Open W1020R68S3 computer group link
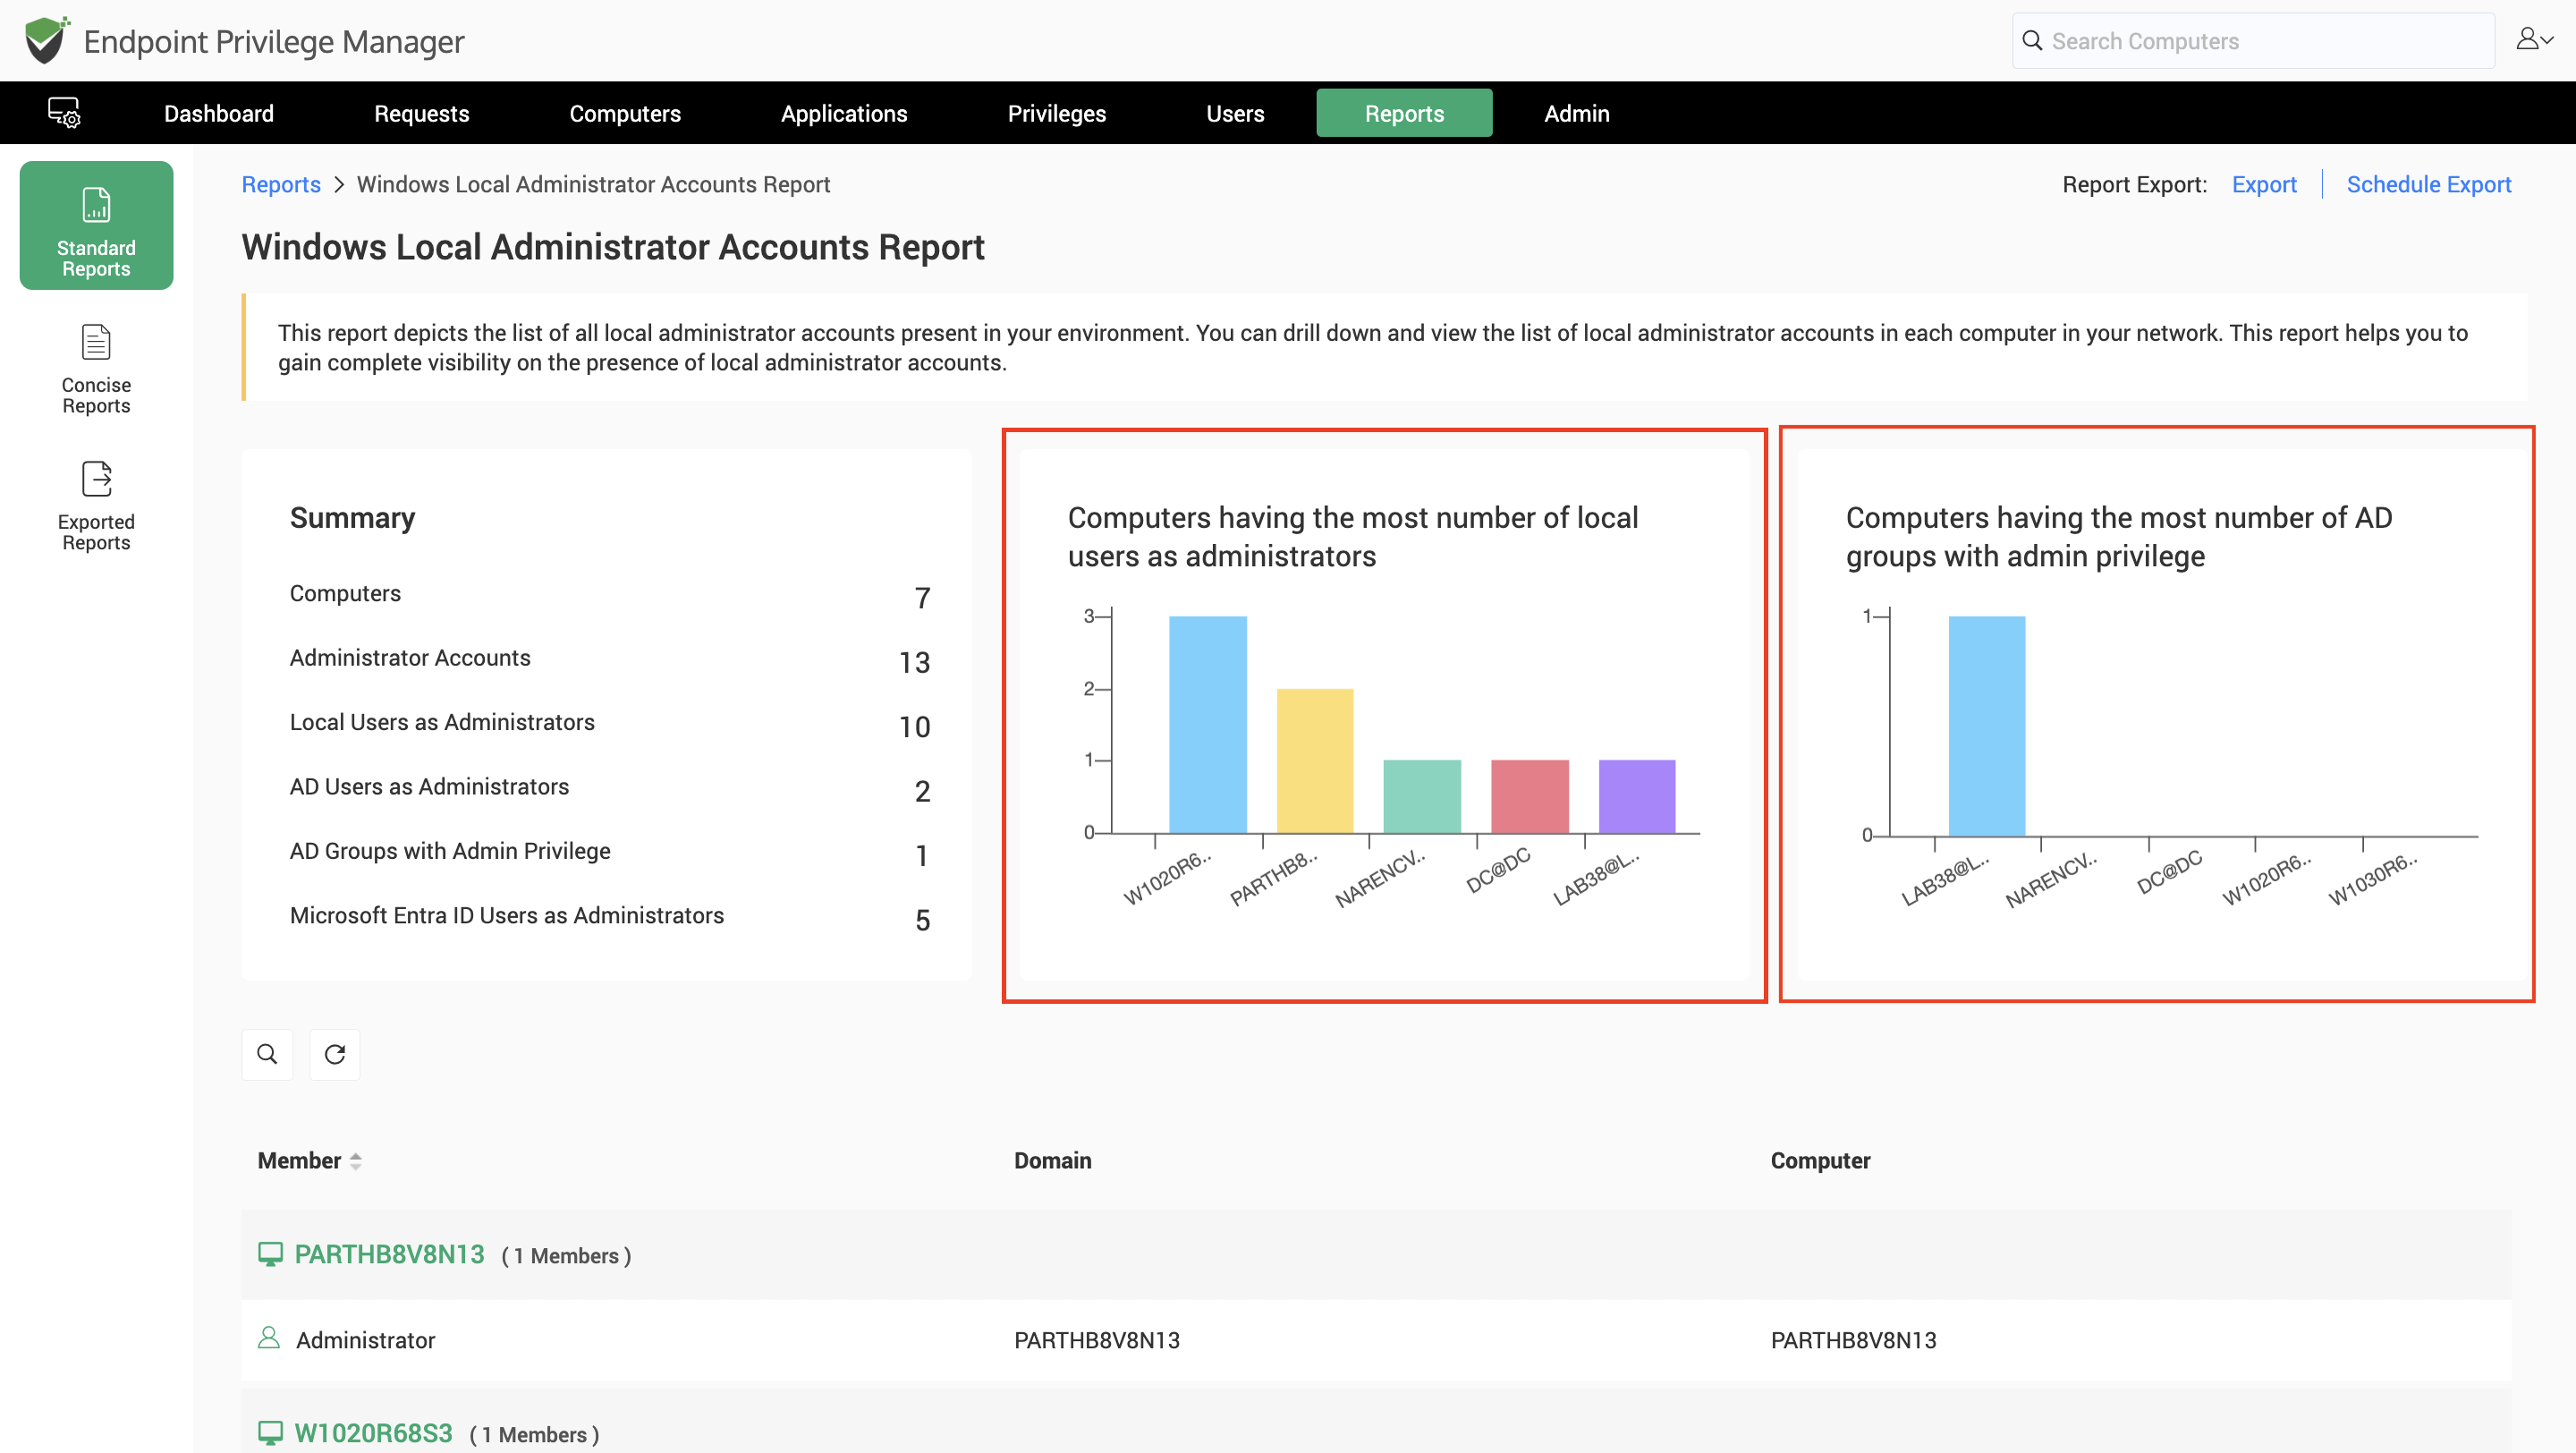This screenshot has height=1453, width=2576. (x=374, y=1433)
